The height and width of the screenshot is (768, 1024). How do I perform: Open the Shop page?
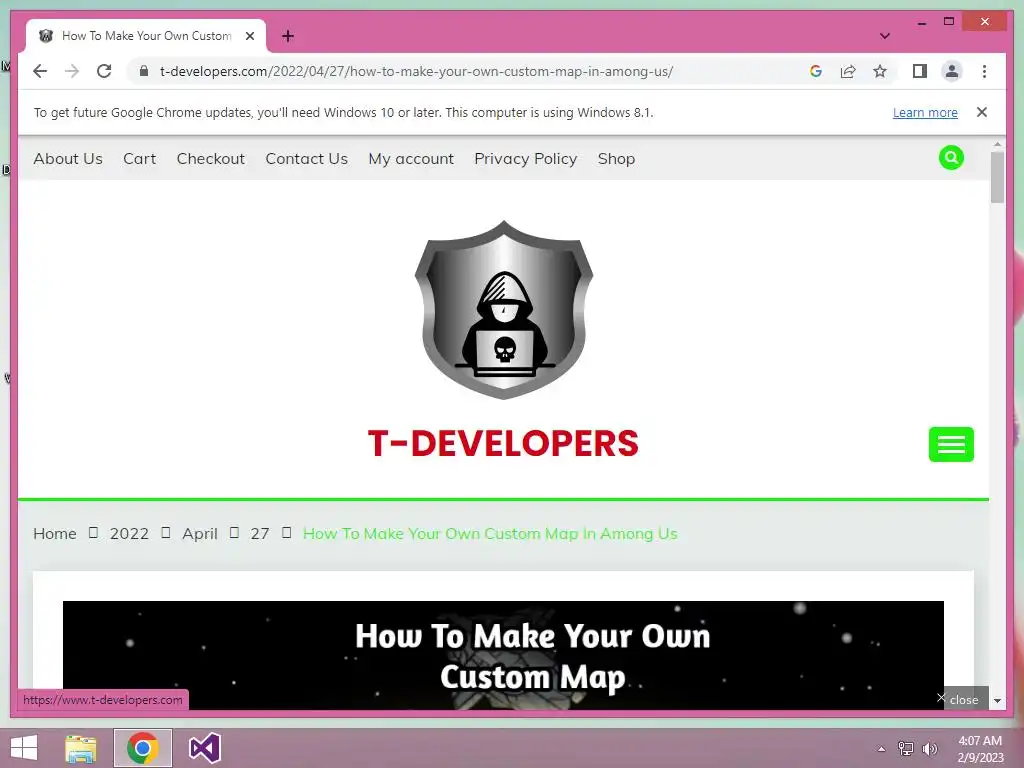(x=616, y=159)
